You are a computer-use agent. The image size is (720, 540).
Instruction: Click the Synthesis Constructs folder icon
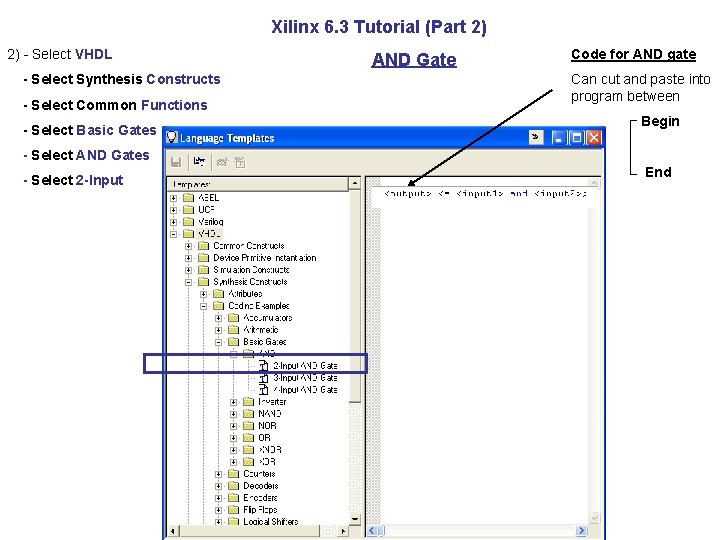point(203,281)
